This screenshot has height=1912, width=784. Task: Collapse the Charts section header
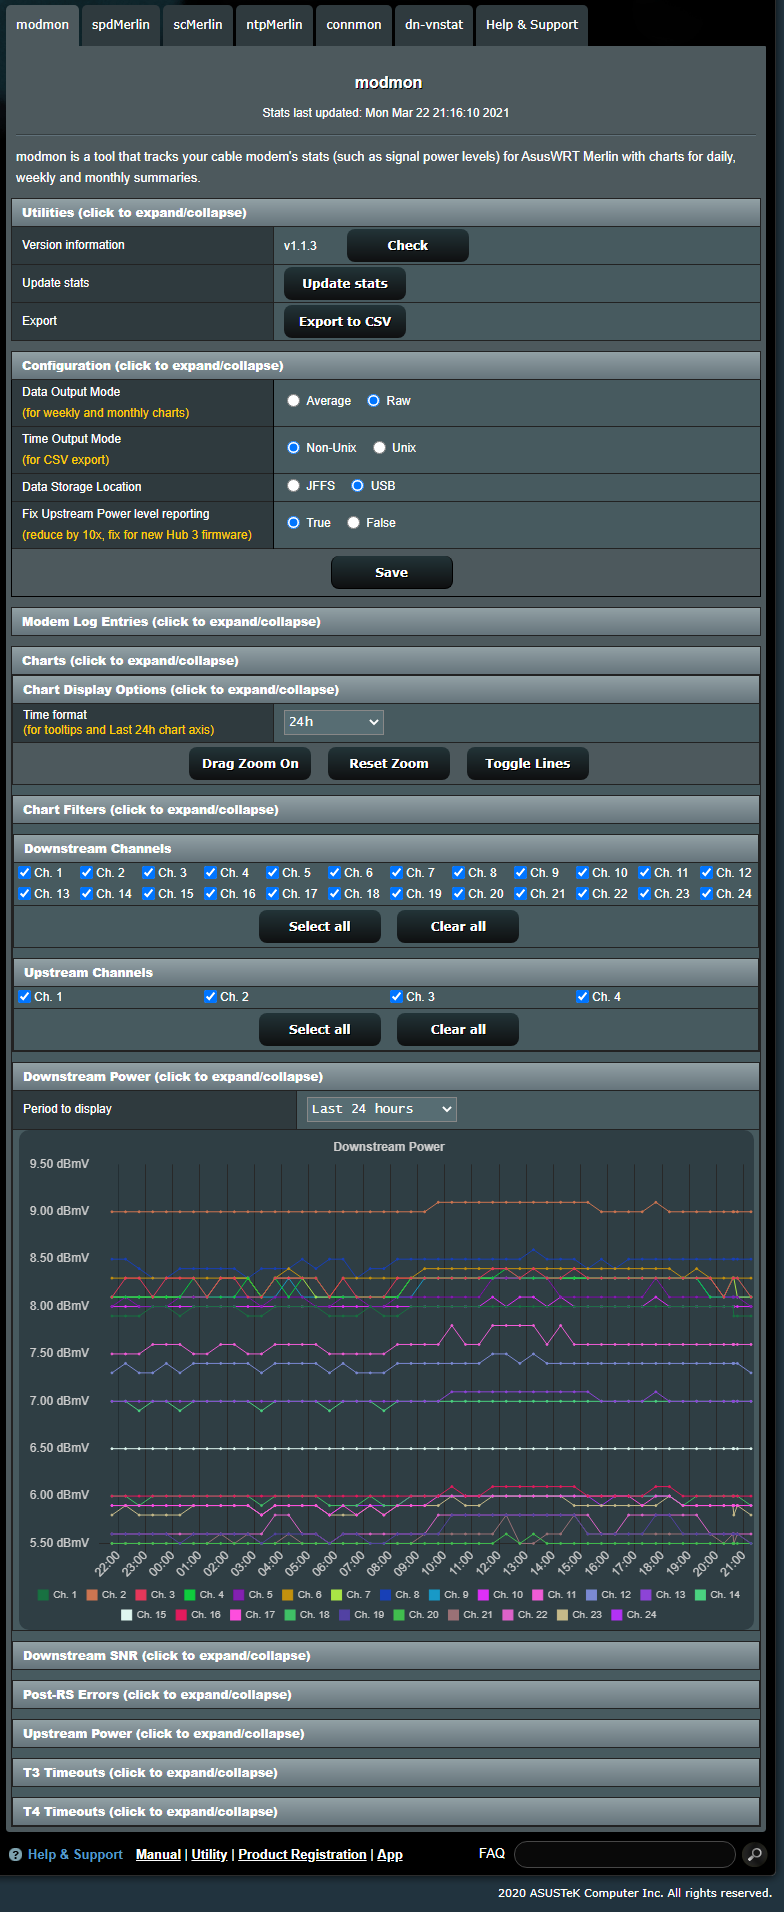tap(386, 661)
